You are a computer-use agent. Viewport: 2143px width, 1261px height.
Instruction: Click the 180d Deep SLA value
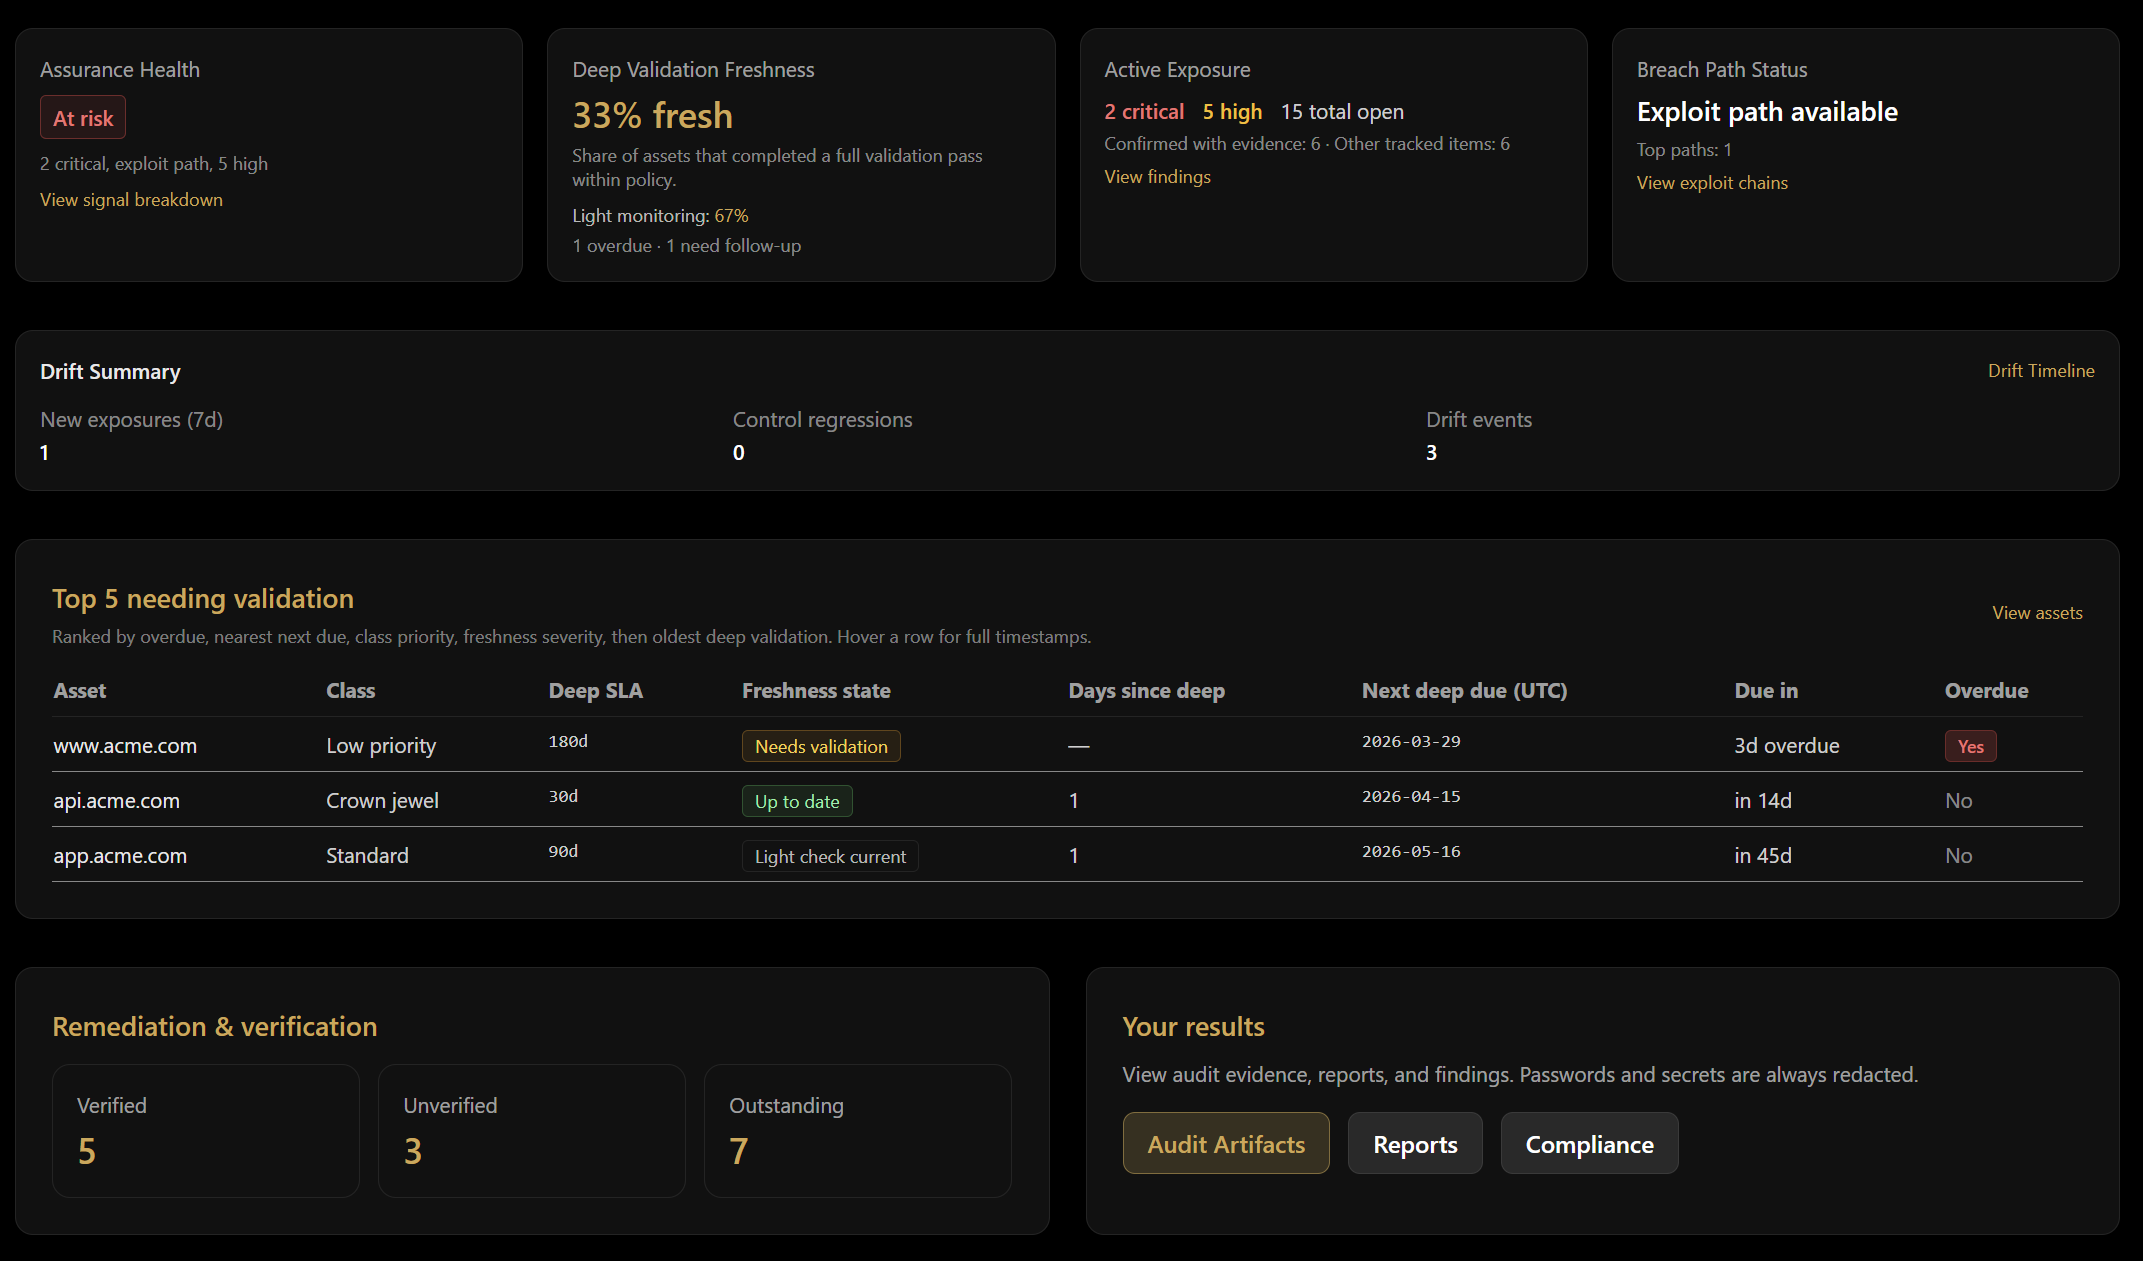pos(568,742)
